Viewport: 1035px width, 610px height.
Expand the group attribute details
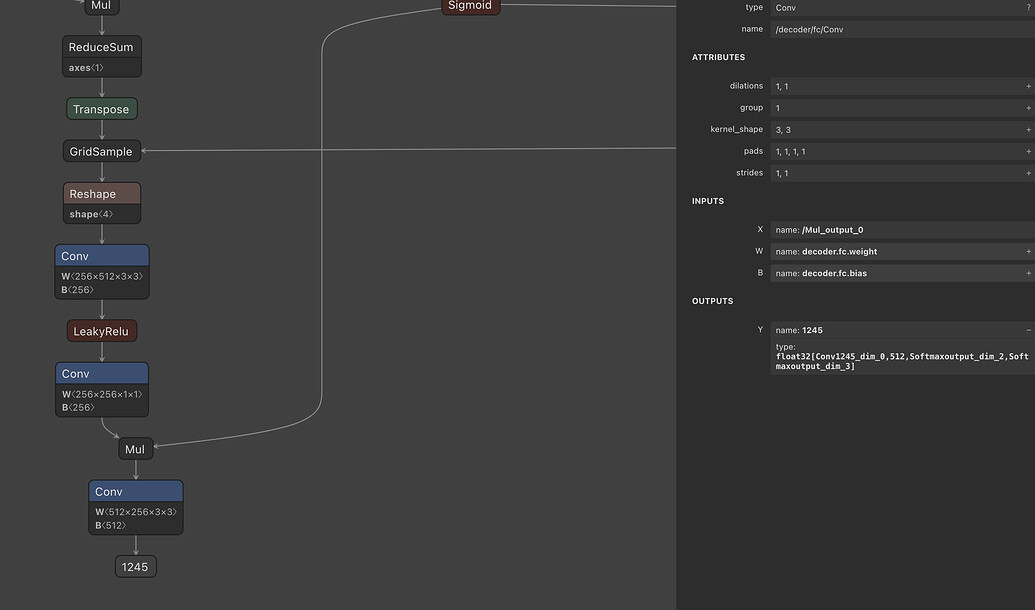pyautogui.click(x=1028, y=108)
